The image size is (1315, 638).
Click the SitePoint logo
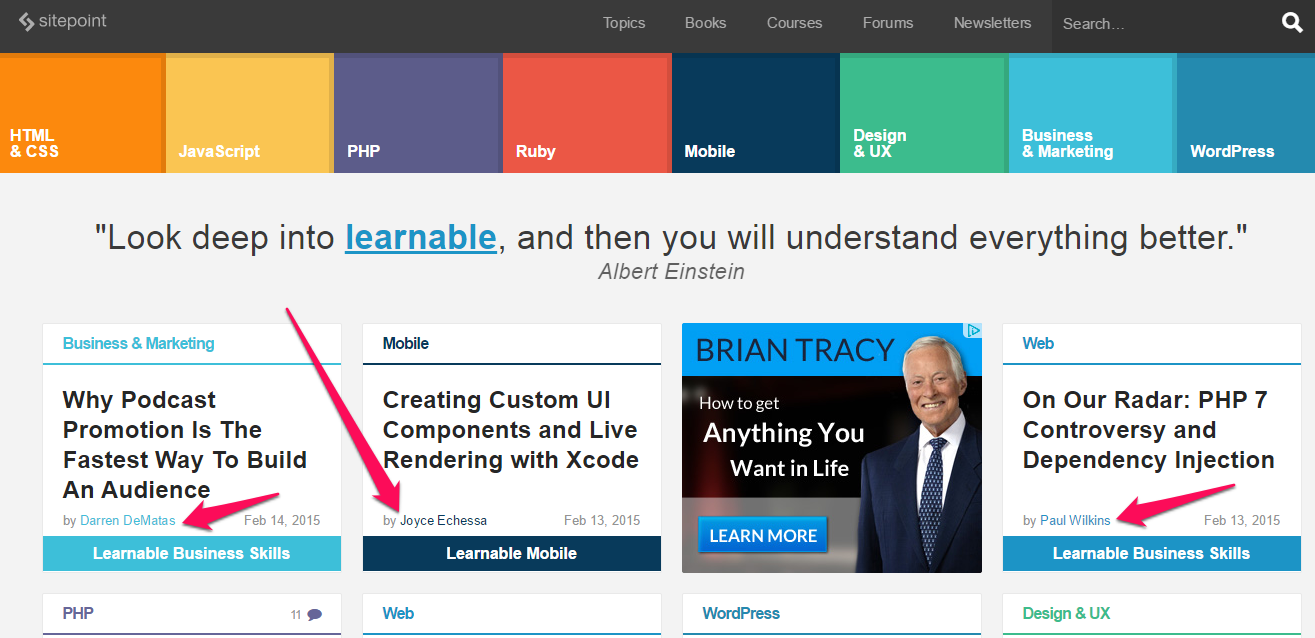click(x=62, y=22)
